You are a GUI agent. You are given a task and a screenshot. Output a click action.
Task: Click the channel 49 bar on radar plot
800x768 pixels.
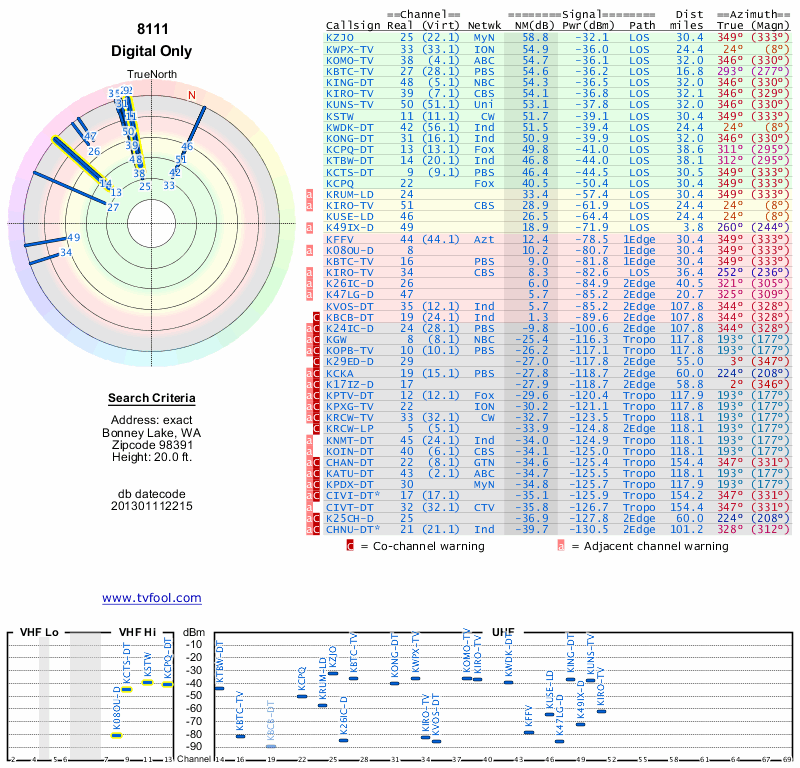click(46, 241)
